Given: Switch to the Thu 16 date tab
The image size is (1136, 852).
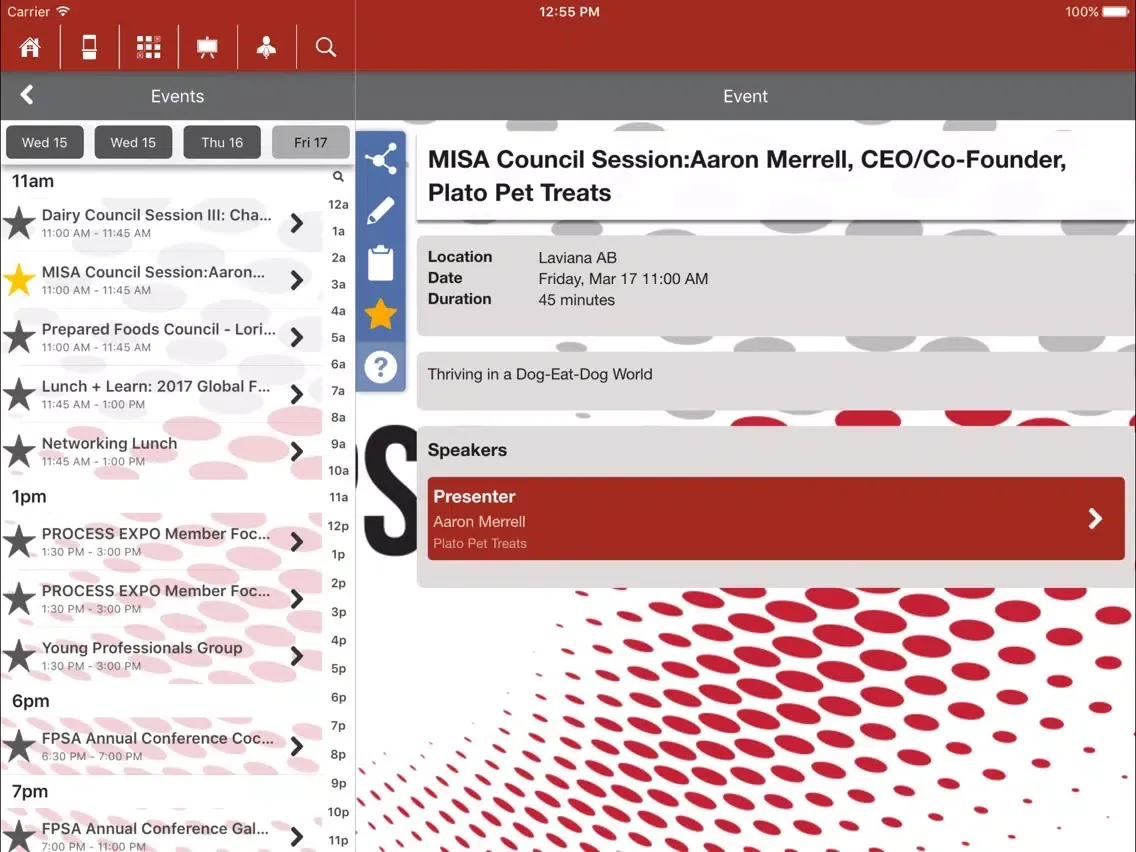Looking at the screenshot, I should coord(222,142).
